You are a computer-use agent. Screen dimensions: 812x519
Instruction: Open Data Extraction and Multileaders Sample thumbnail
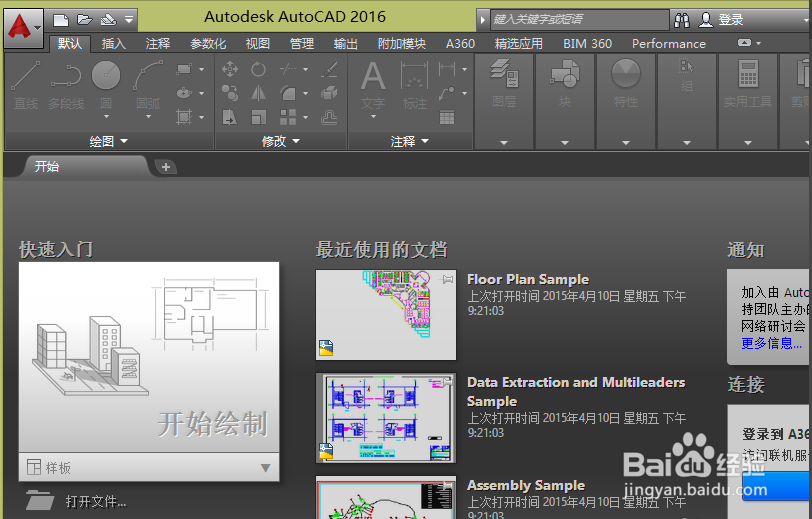[x=386, y=417]
